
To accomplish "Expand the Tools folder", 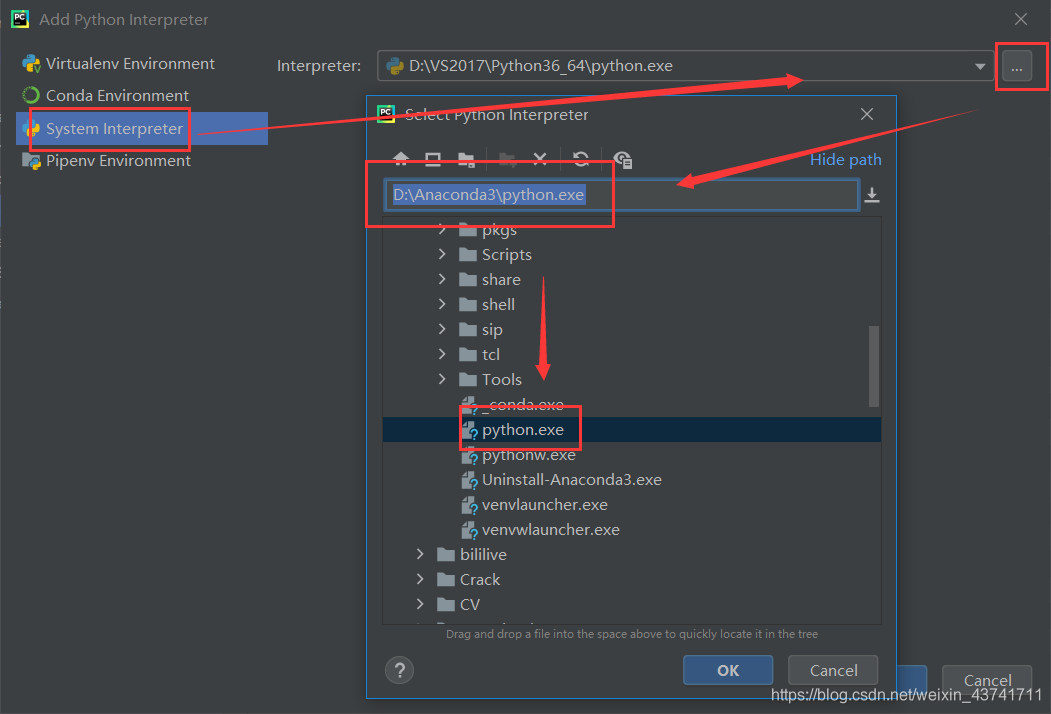I will click(x=442, y=379).
